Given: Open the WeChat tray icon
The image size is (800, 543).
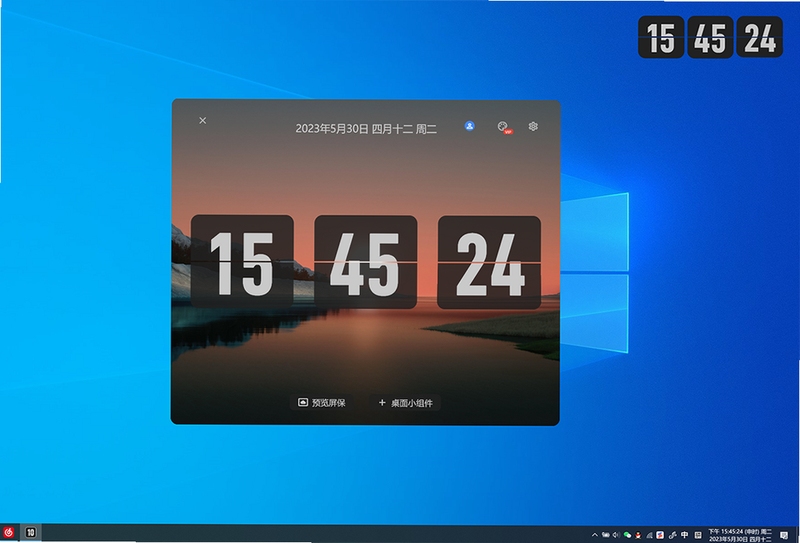Looking at the screenshot, I should 627,535.
